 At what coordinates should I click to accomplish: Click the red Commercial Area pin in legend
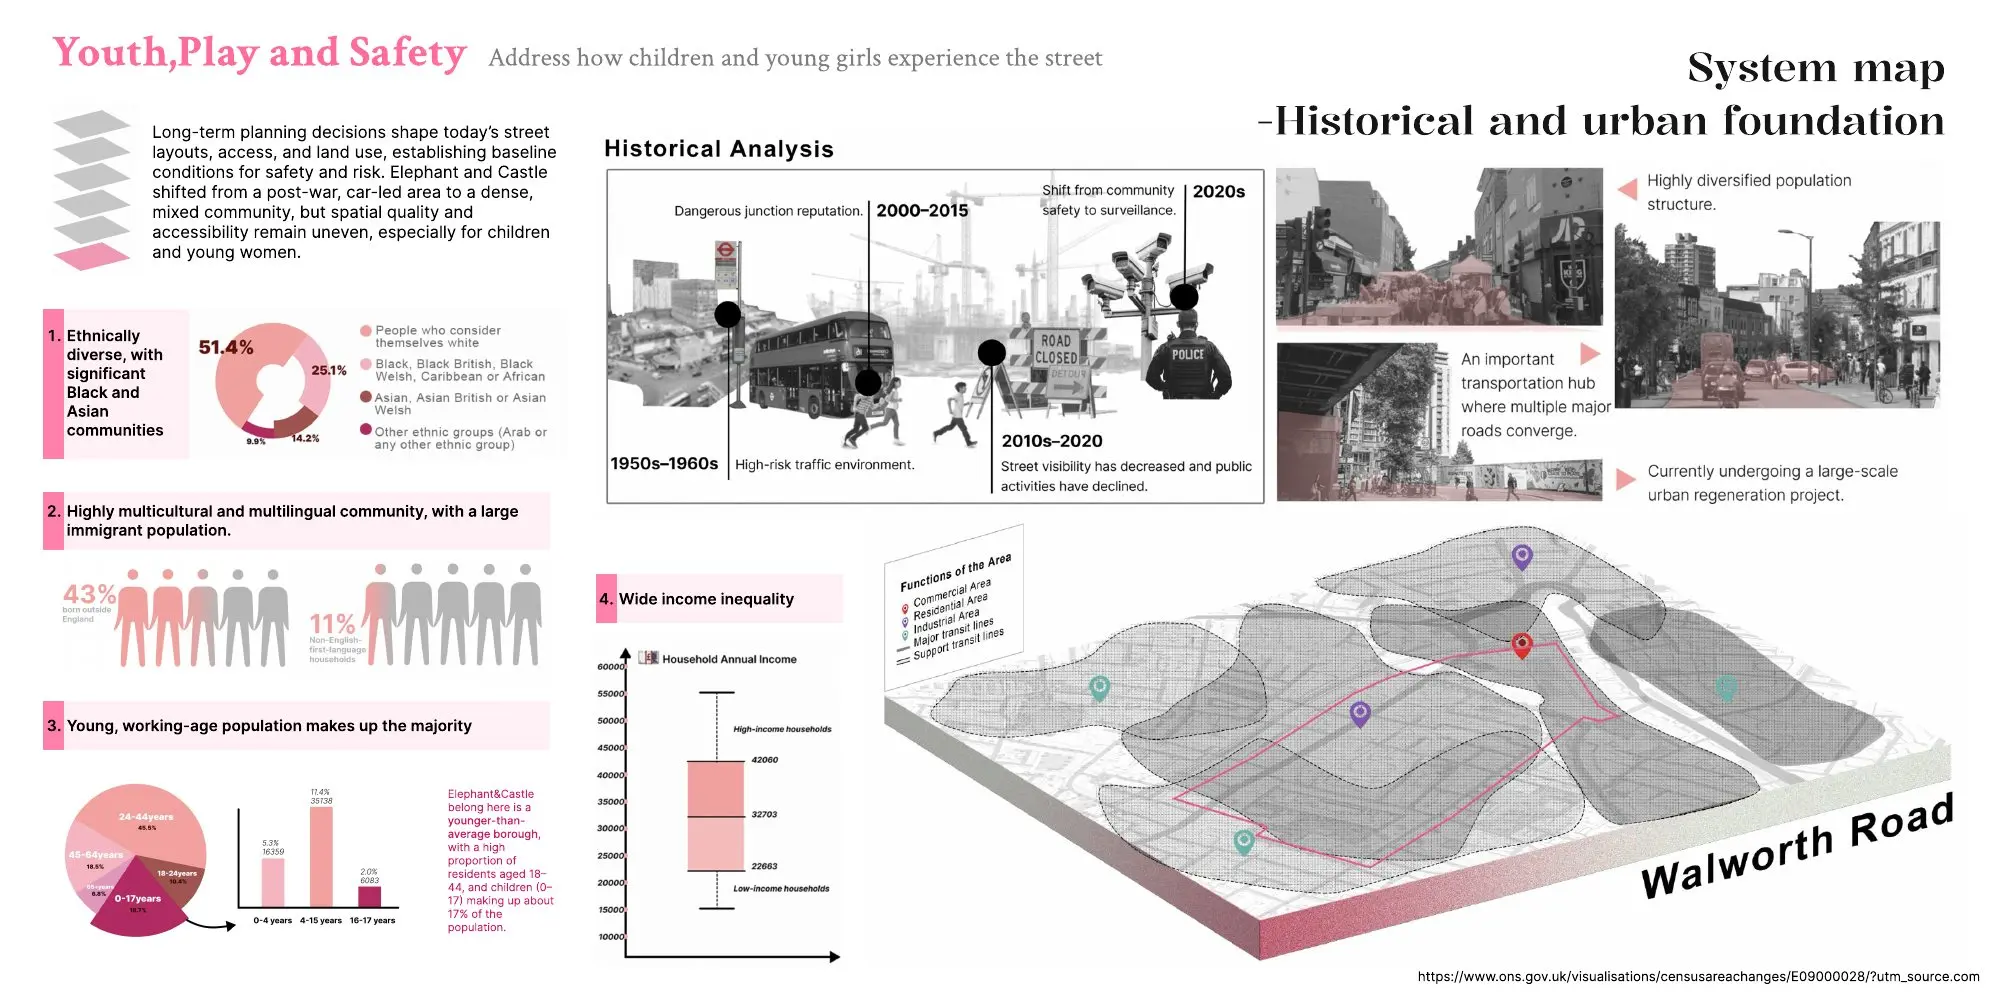click(905, 609)
